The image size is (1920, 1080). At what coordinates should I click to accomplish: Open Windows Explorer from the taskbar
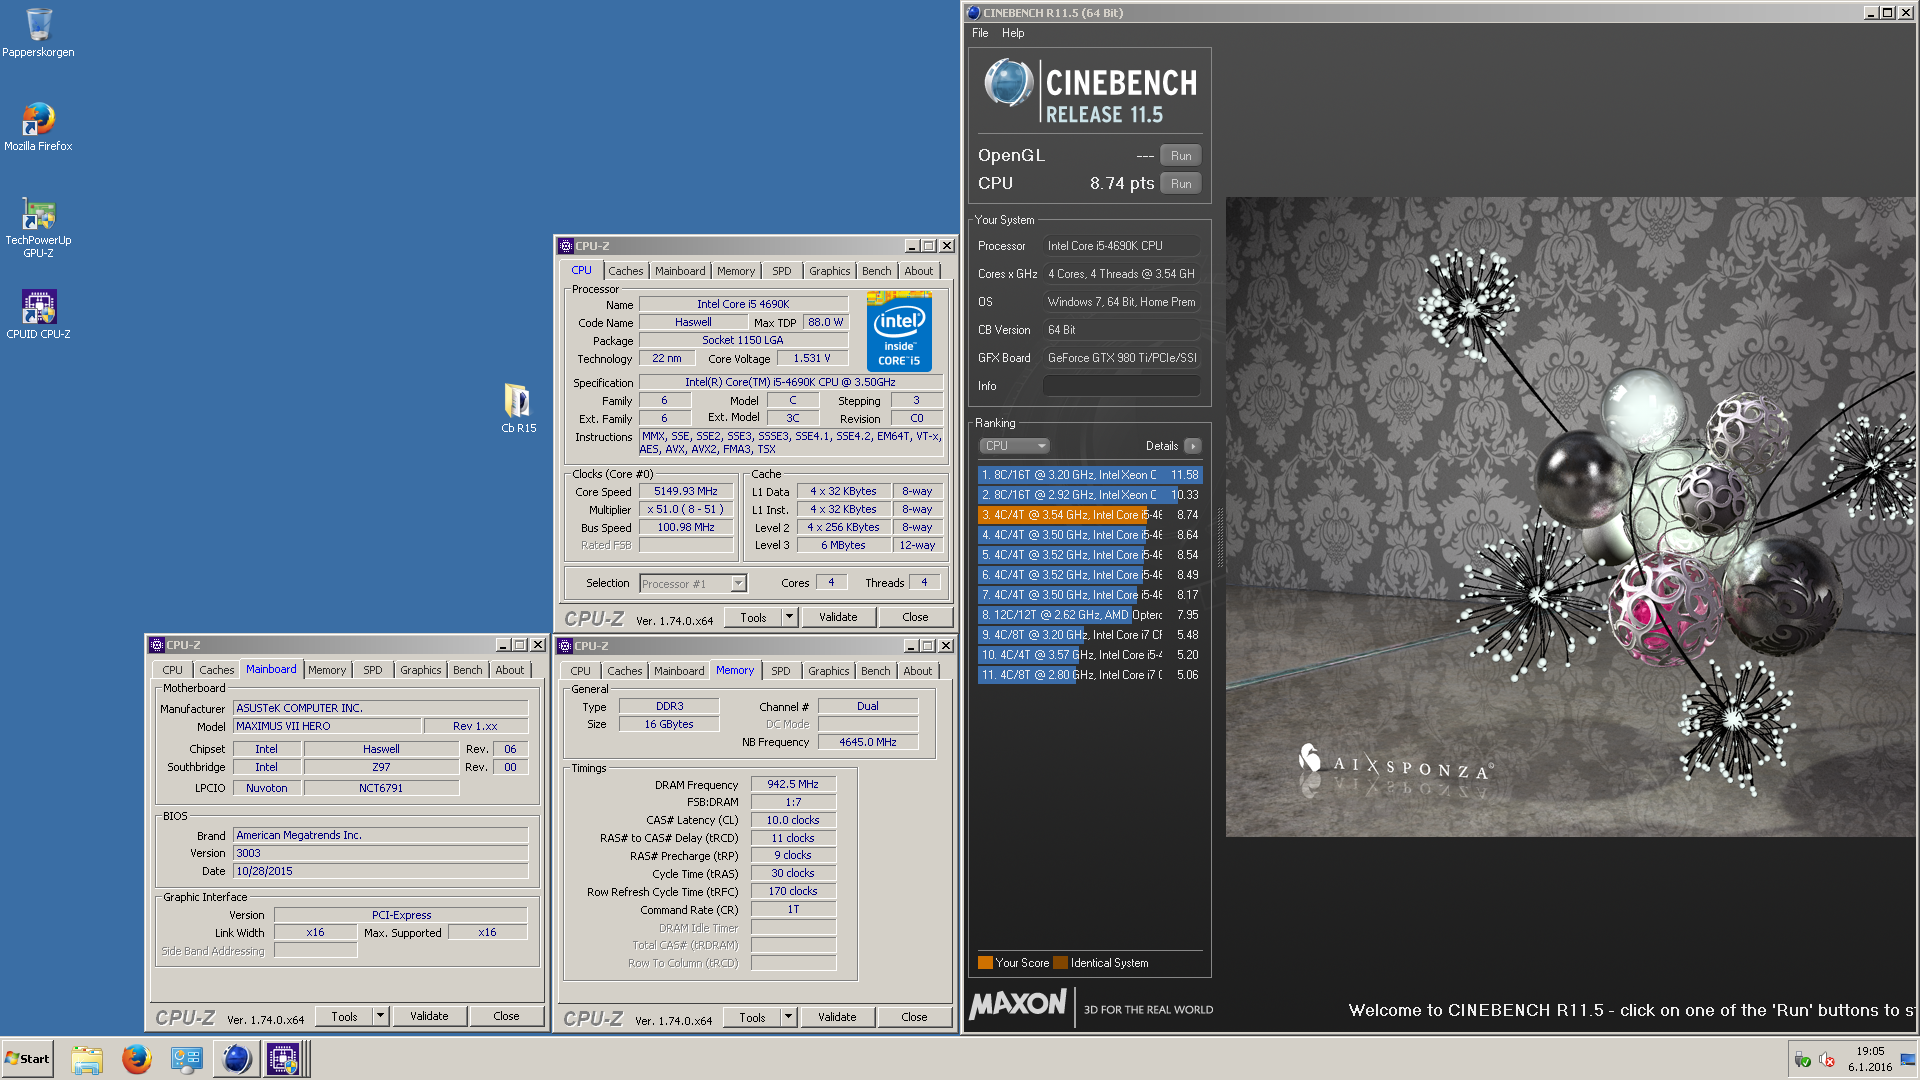coord(87,1059)
